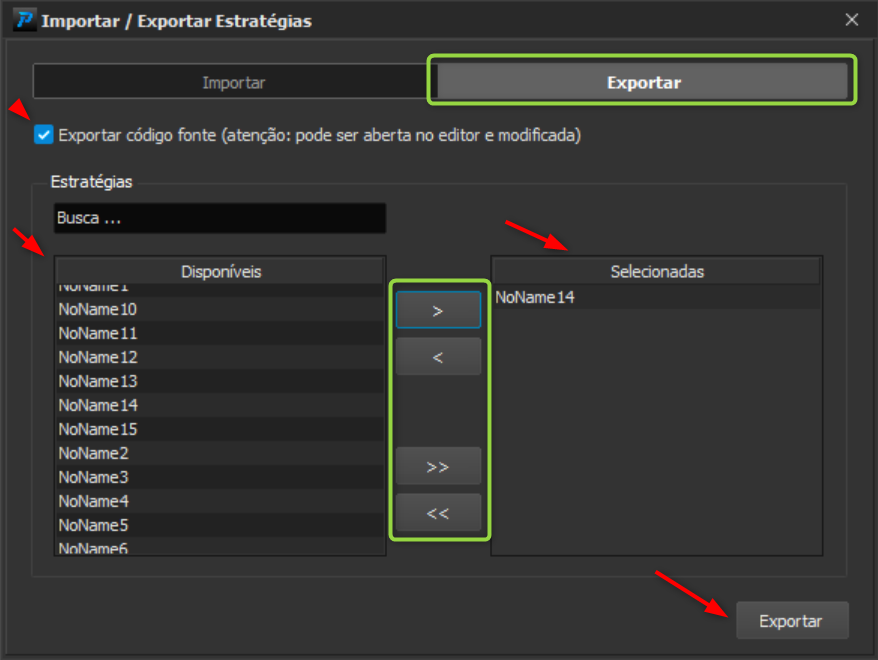Click the move-left '<' transfer icon
The width and height of the screenshot is (878, 660).
pos(437,355)
